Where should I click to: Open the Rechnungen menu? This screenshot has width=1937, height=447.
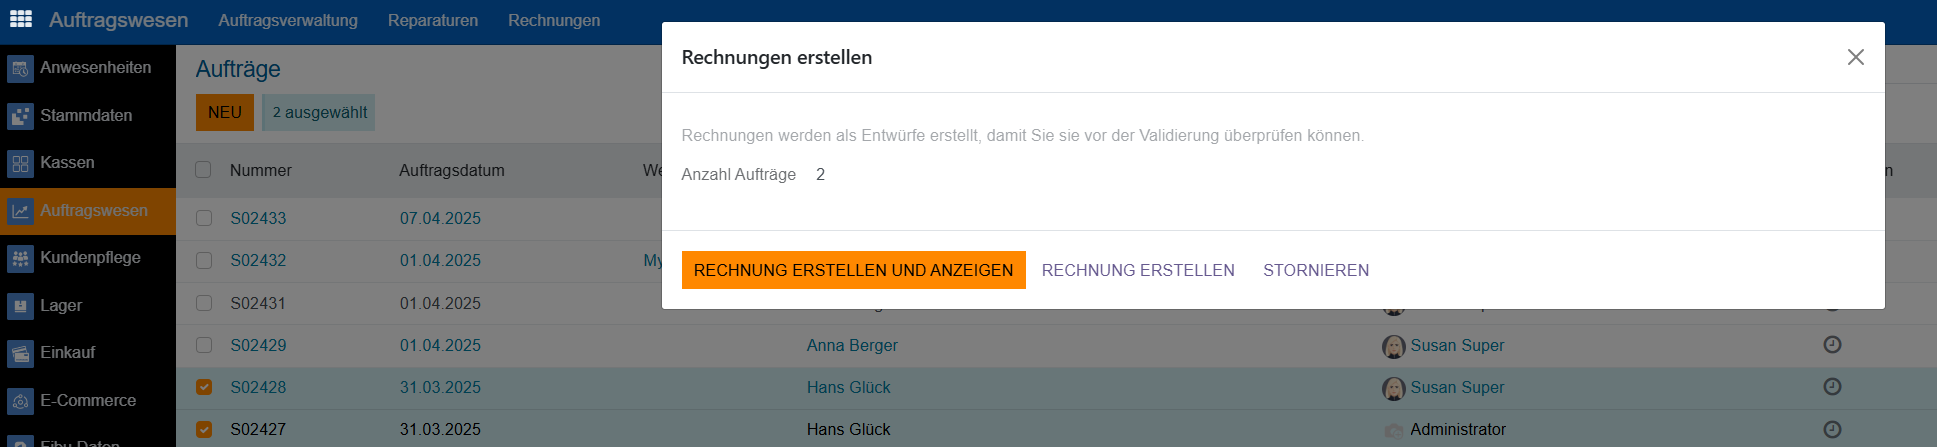pos(554,20)
